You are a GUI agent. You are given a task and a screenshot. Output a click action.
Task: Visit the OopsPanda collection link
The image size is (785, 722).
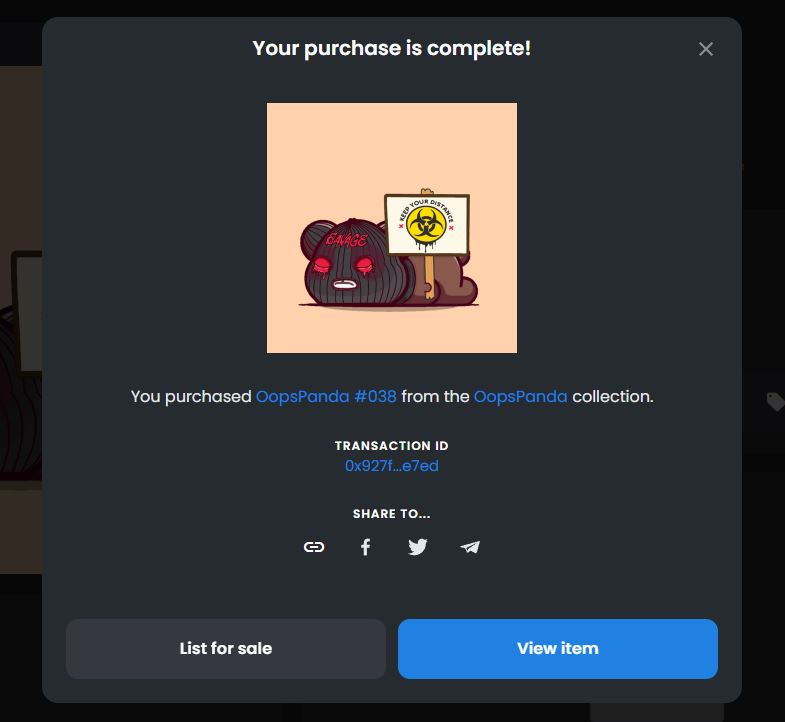click(x=520, y=397)
